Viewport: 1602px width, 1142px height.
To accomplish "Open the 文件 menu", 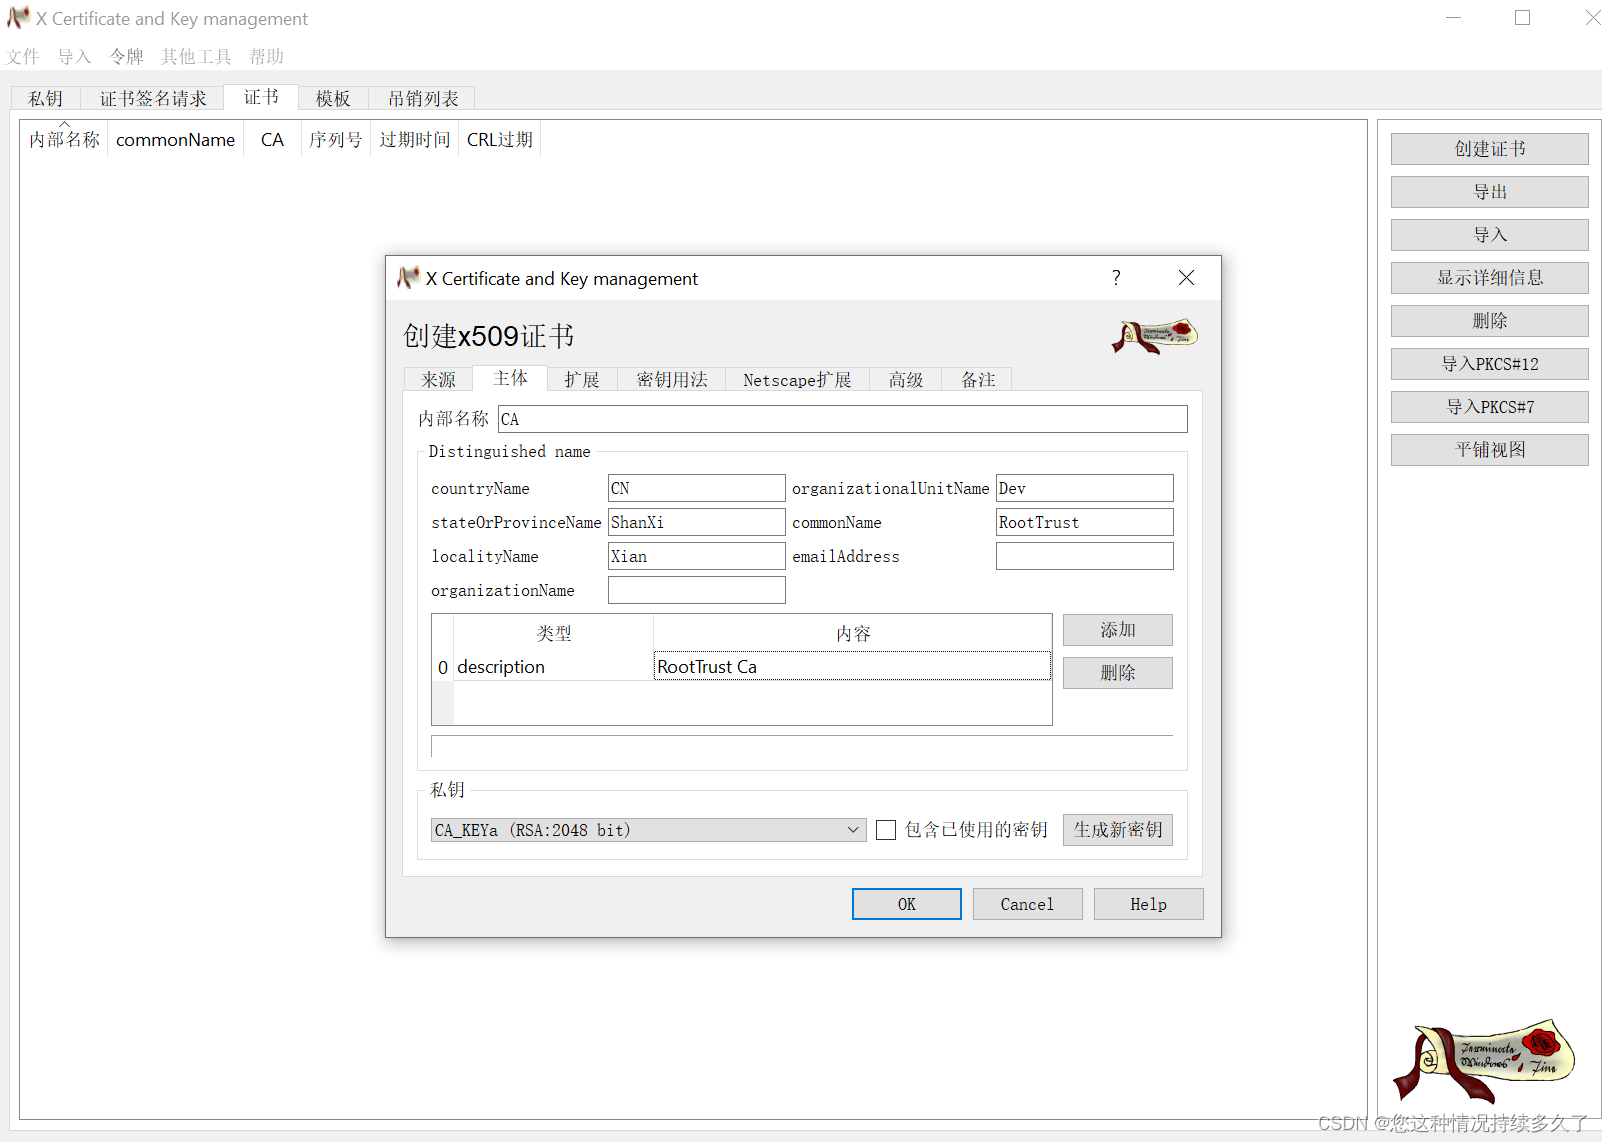I will [23, 56].
